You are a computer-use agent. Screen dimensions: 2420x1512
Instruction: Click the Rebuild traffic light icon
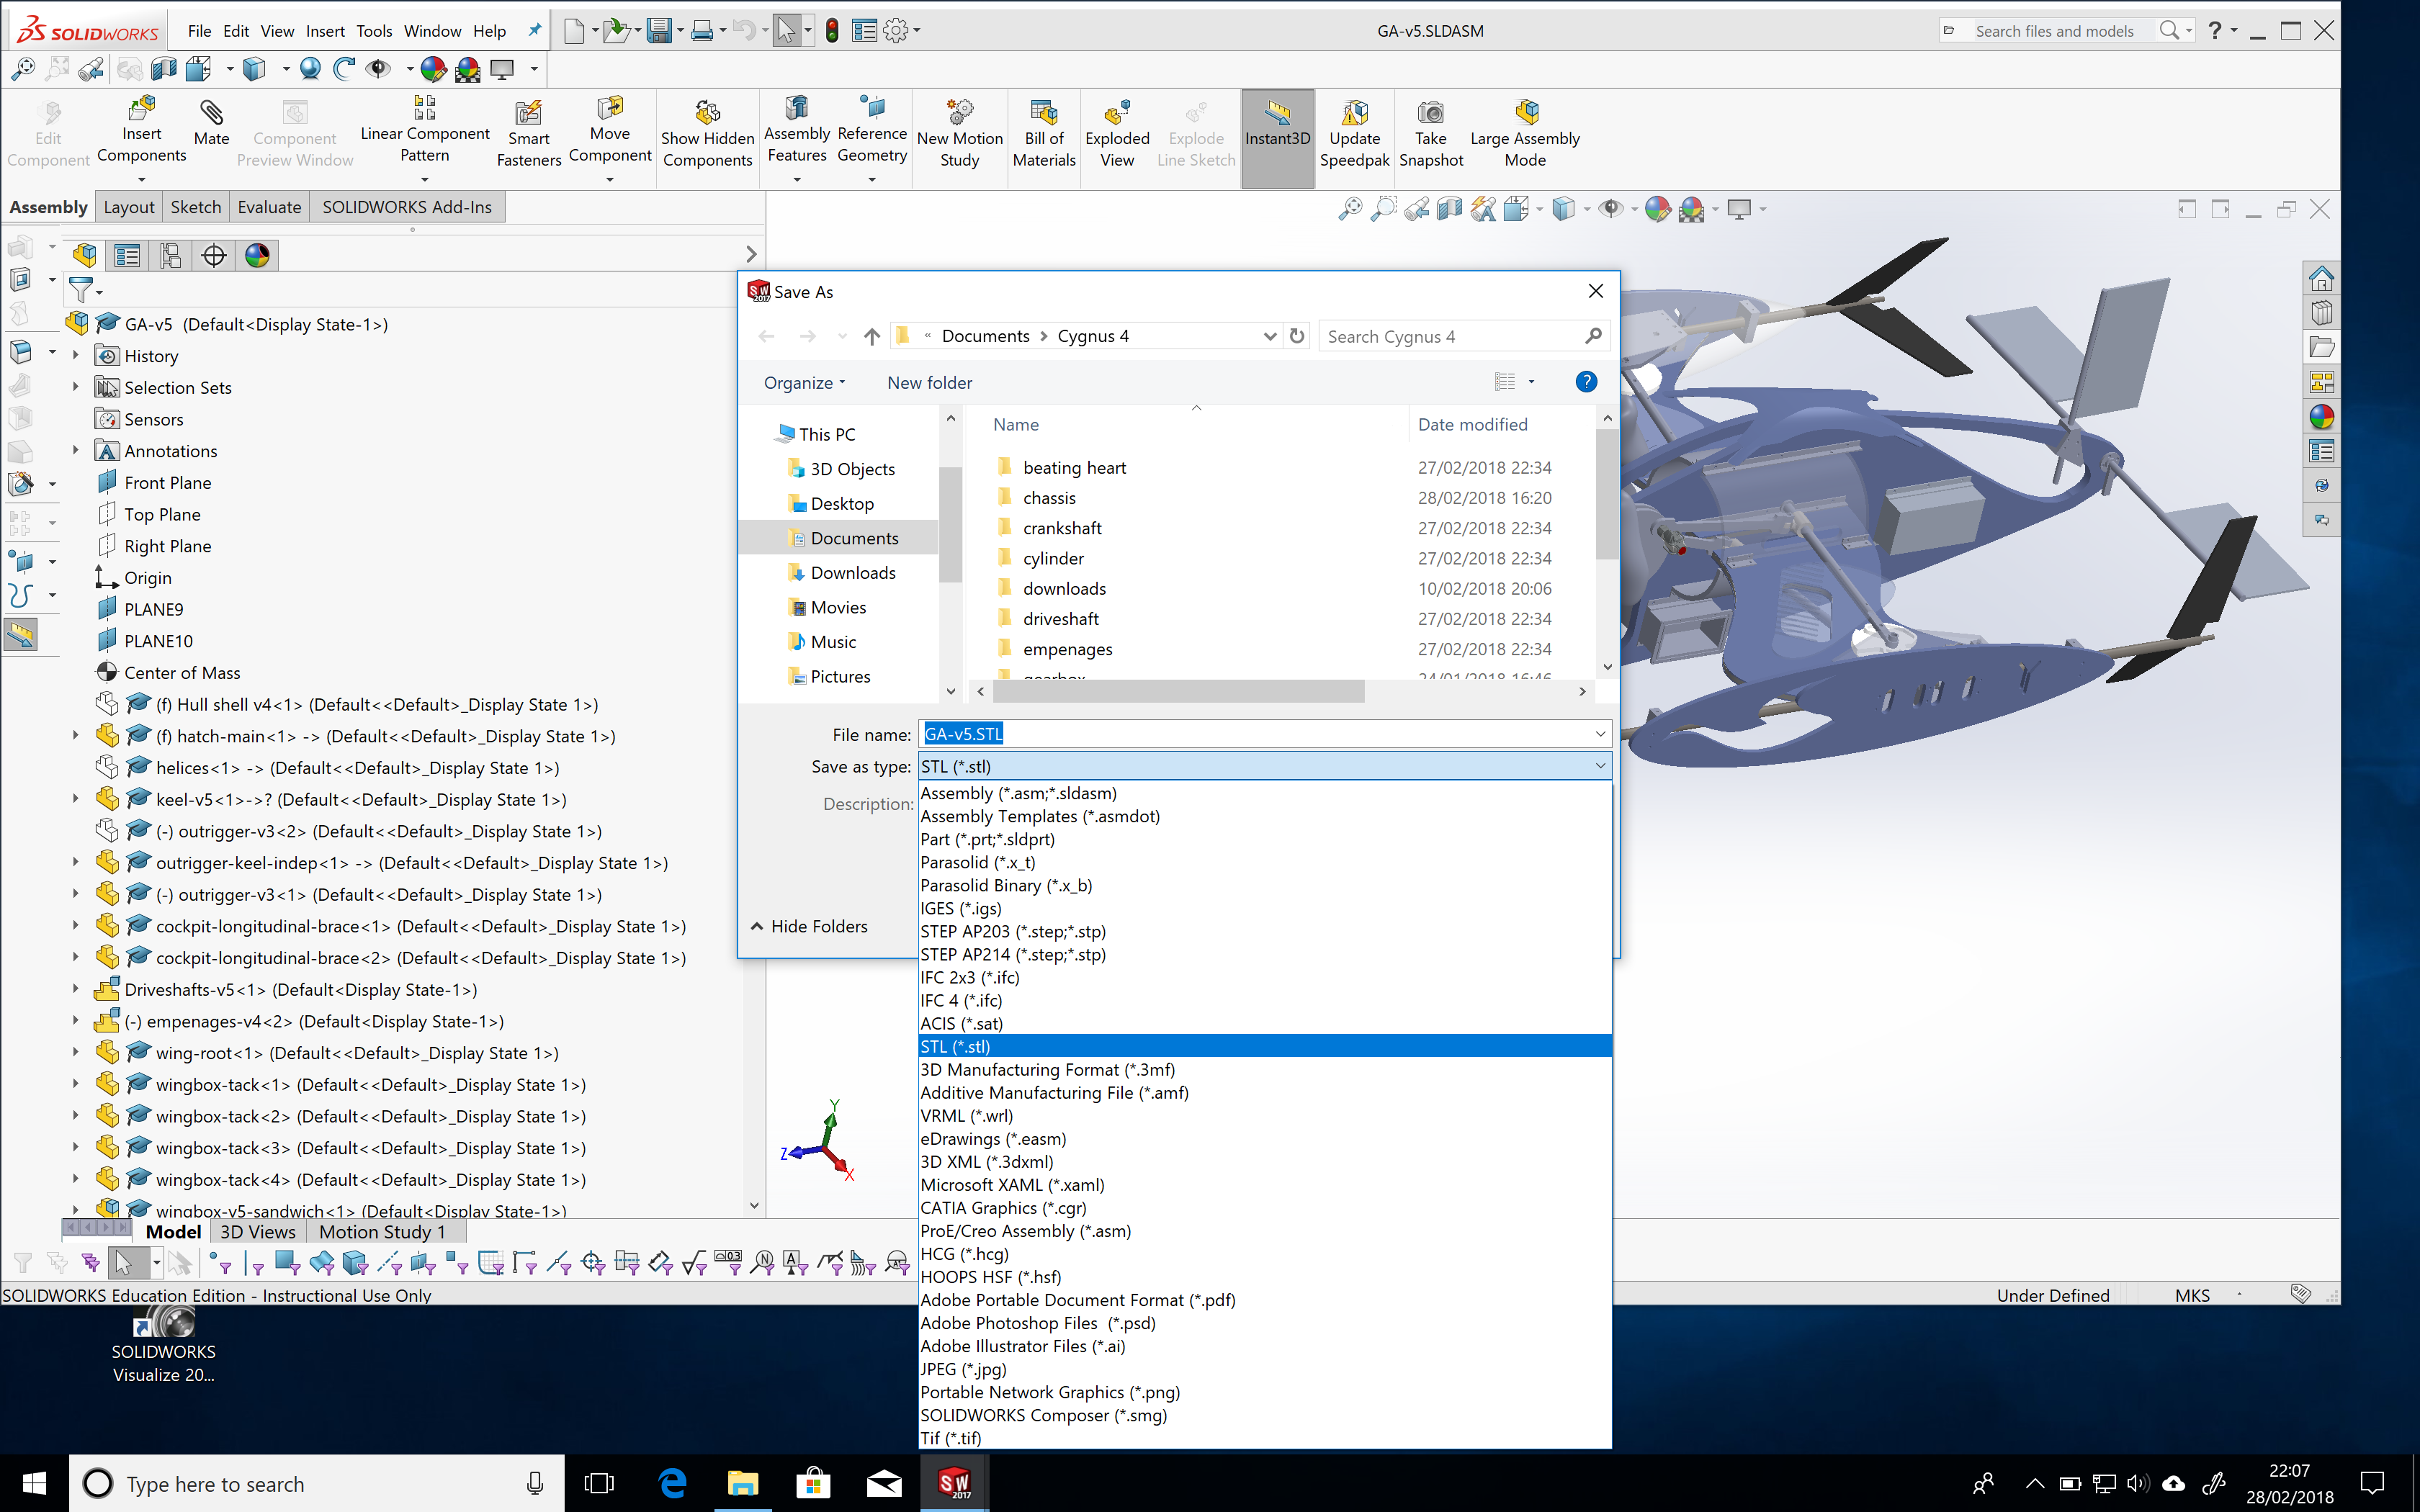[x=832, y=31]
